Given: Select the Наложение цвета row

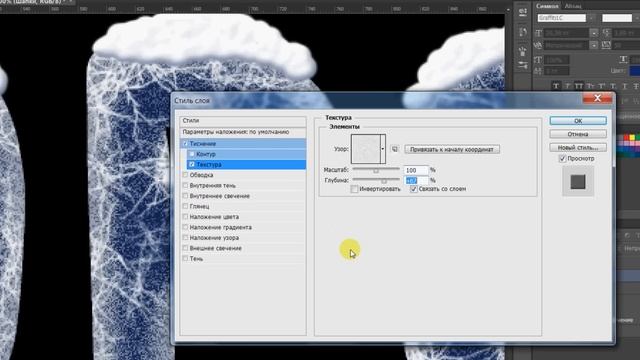Looking at the screenshot, I should tap(243, 217).
